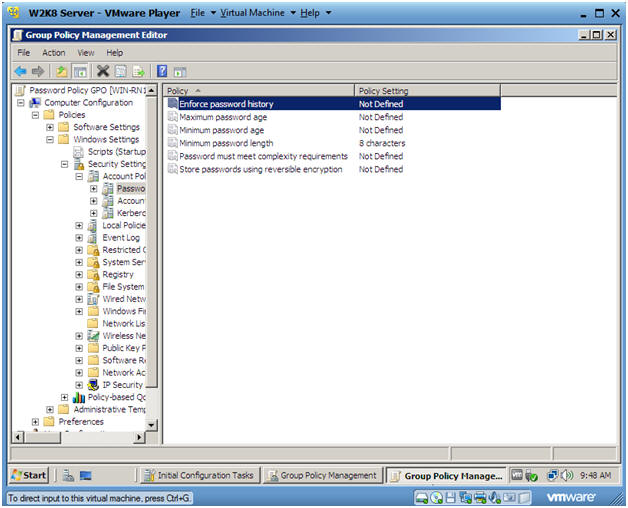Click the Policy-based QoS chart icon
This screenshot has width=628, height=508.
pos(79,397)
